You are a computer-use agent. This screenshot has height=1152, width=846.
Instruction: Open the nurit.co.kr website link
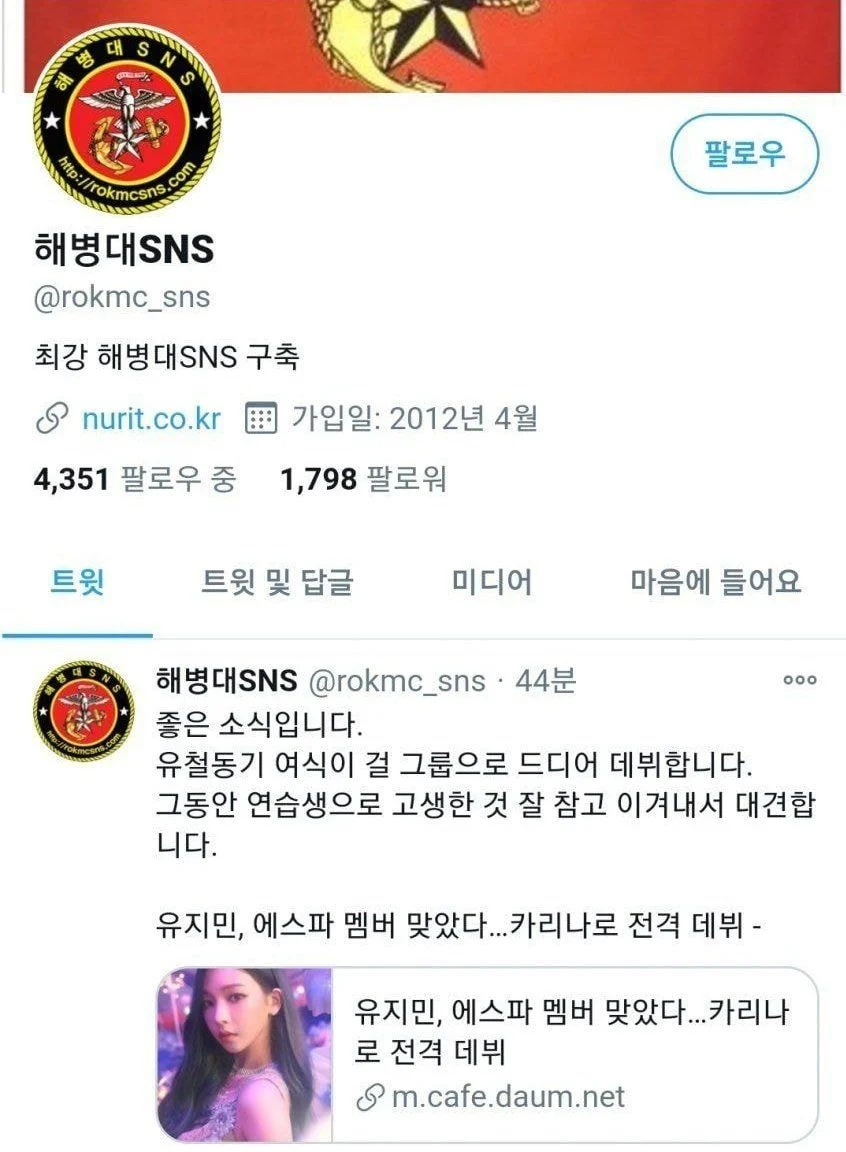click(151, 418)
